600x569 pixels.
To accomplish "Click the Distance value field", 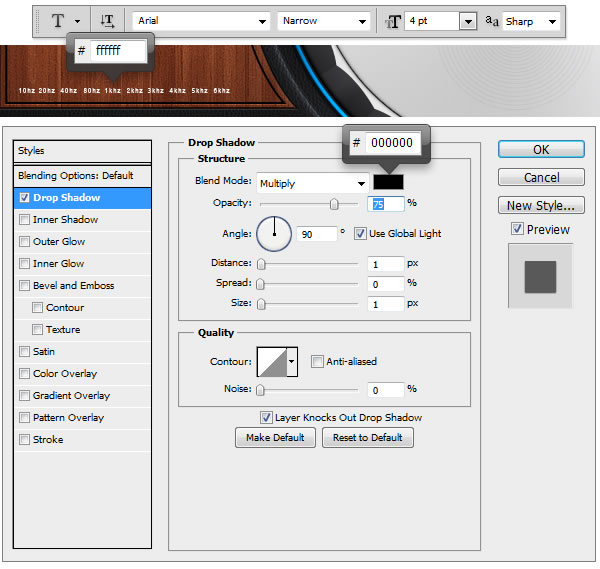I will coord(385,264).
